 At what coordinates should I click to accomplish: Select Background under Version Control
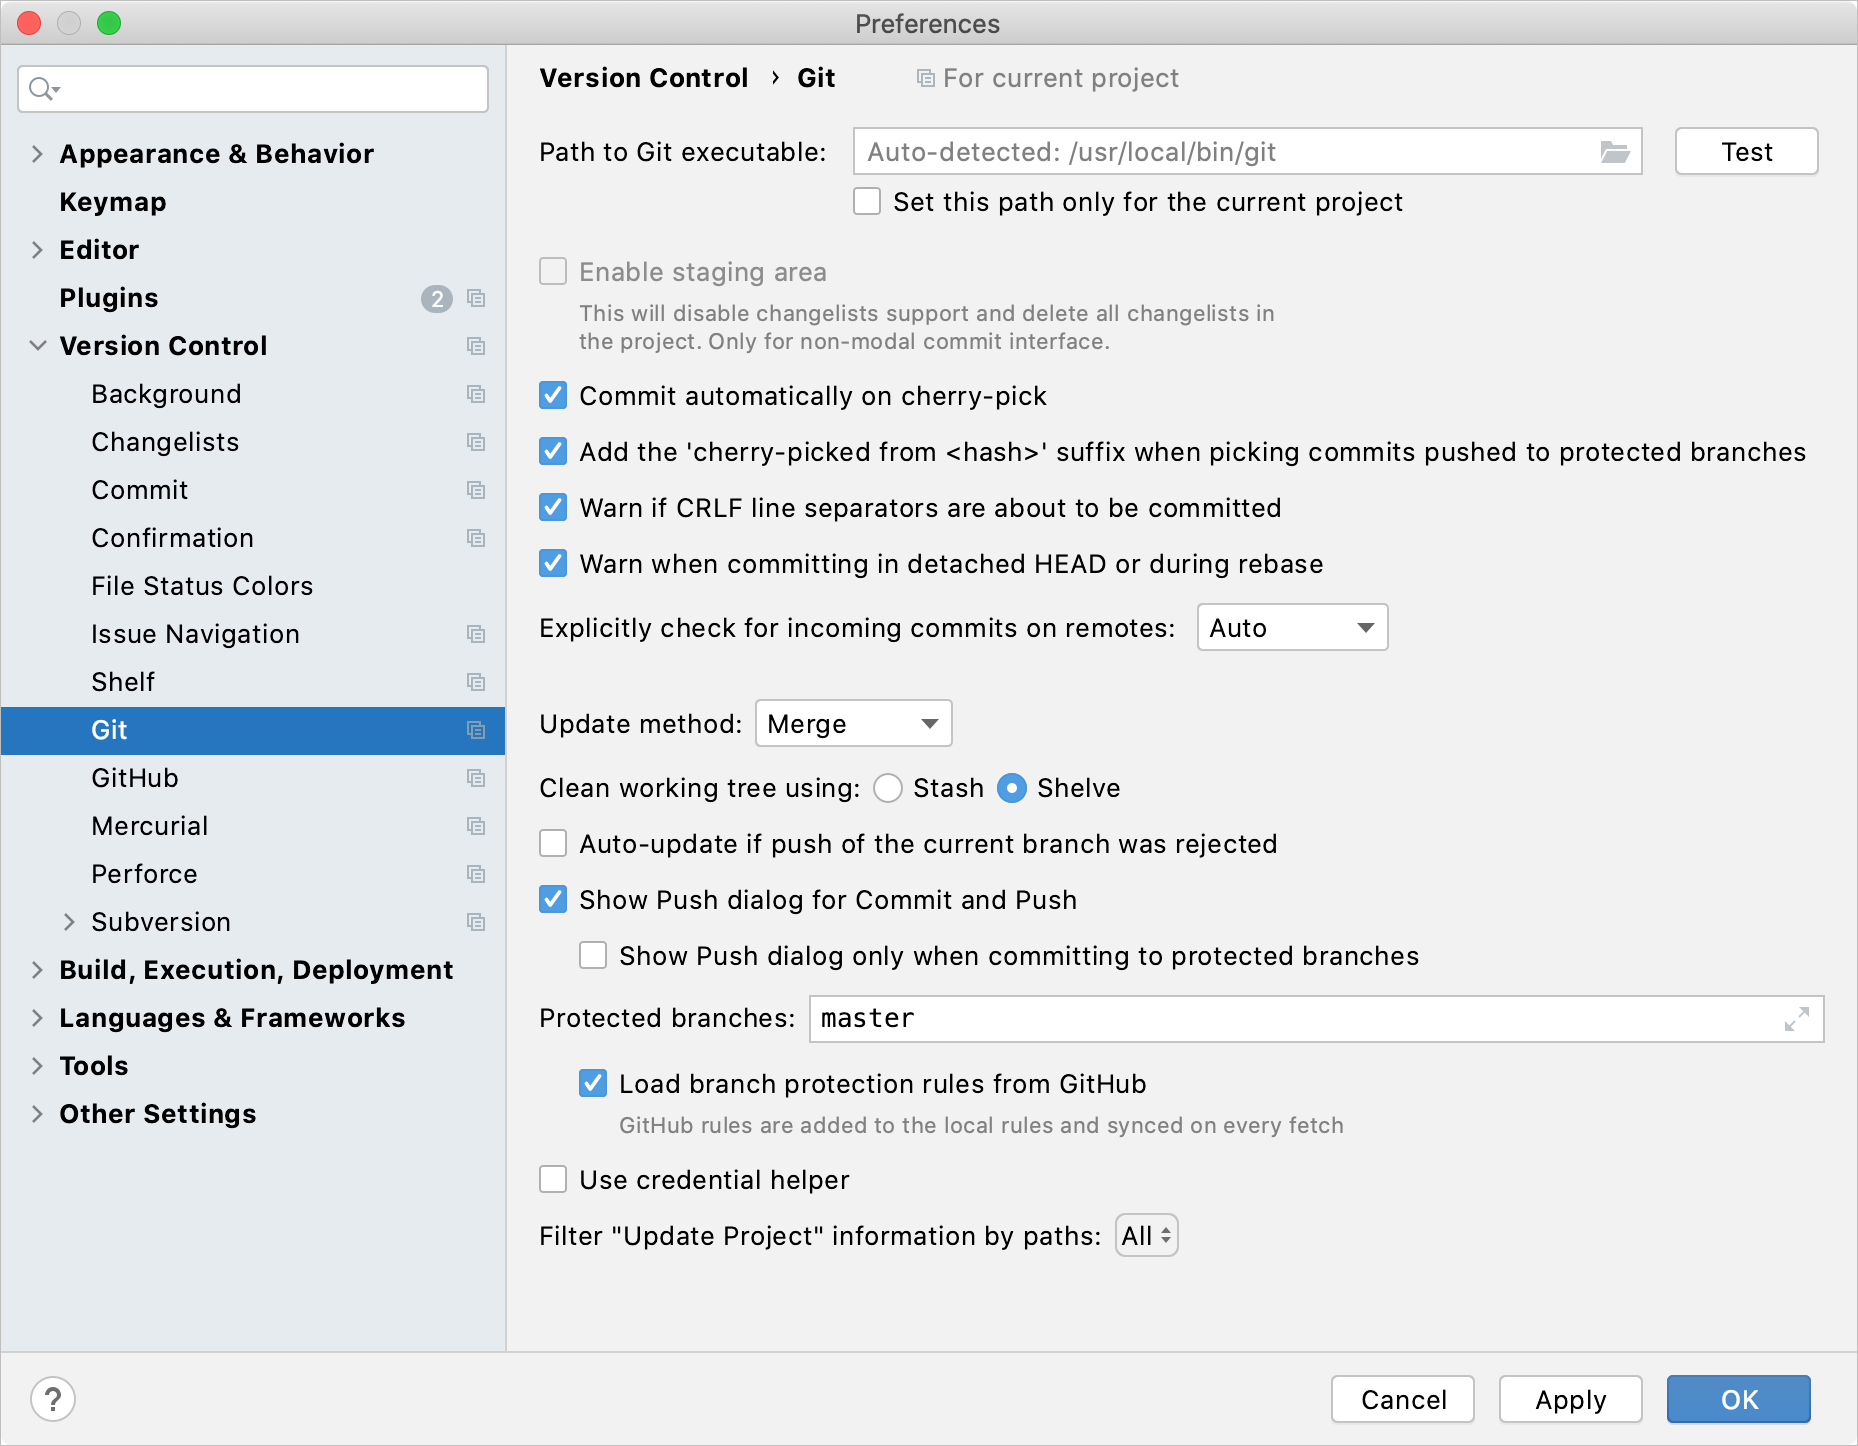166,394
